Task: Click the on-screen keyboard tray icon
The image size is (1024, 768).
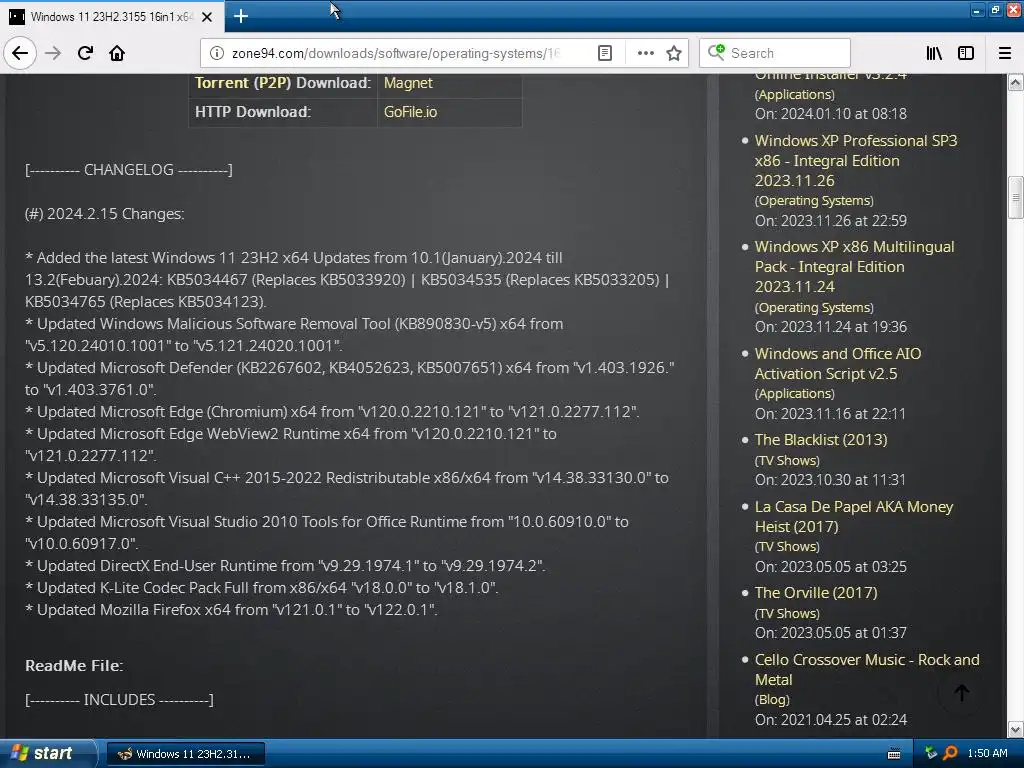Action: click(x=894, y=754)
